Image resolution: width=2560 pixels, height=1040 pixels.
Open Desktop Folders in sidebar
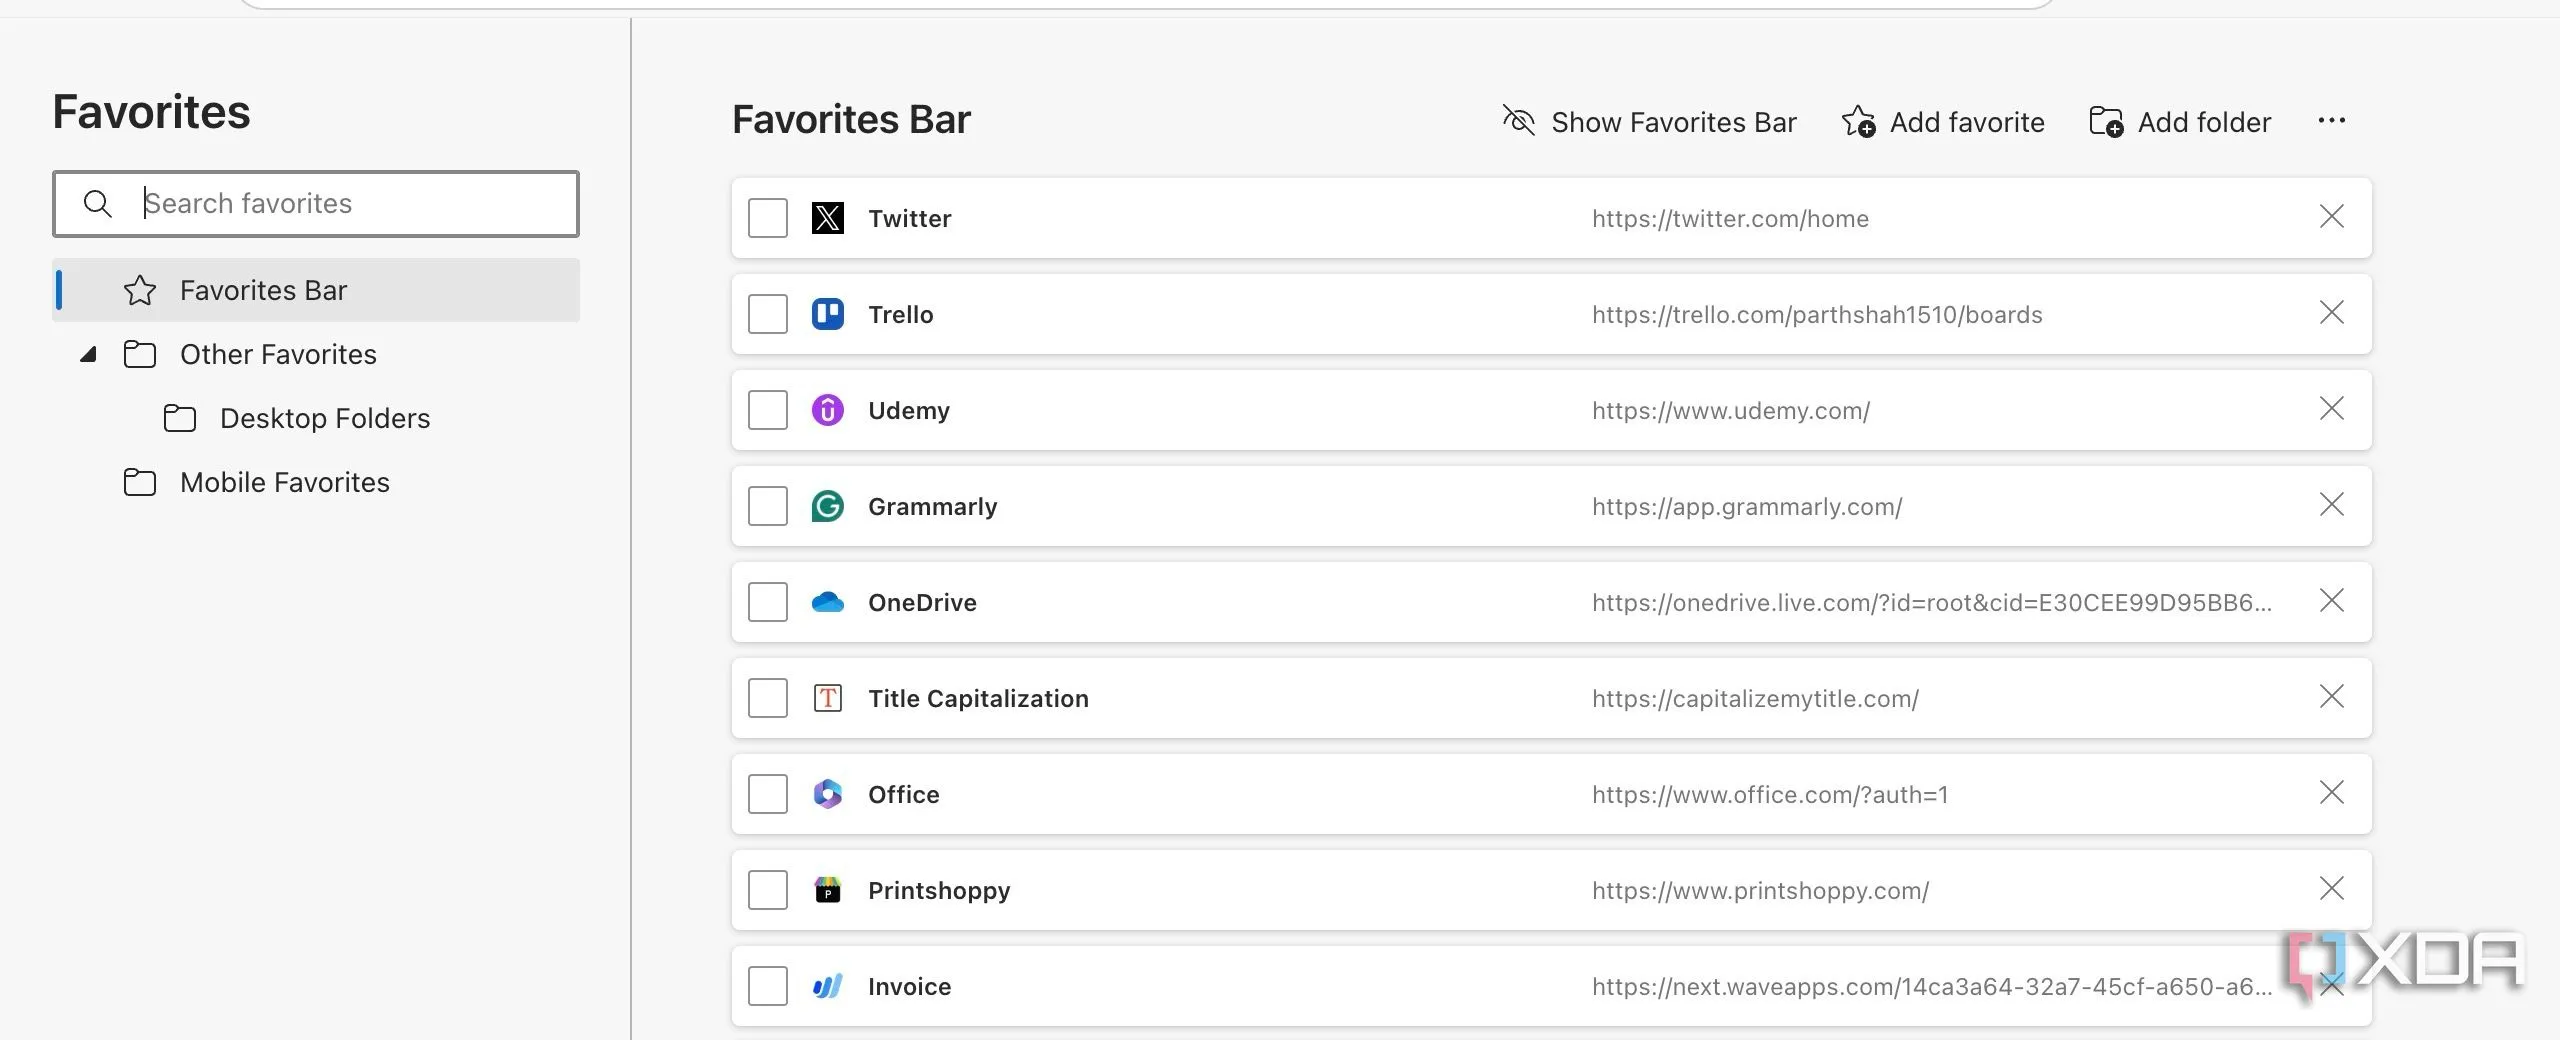(x=325, y=418)
